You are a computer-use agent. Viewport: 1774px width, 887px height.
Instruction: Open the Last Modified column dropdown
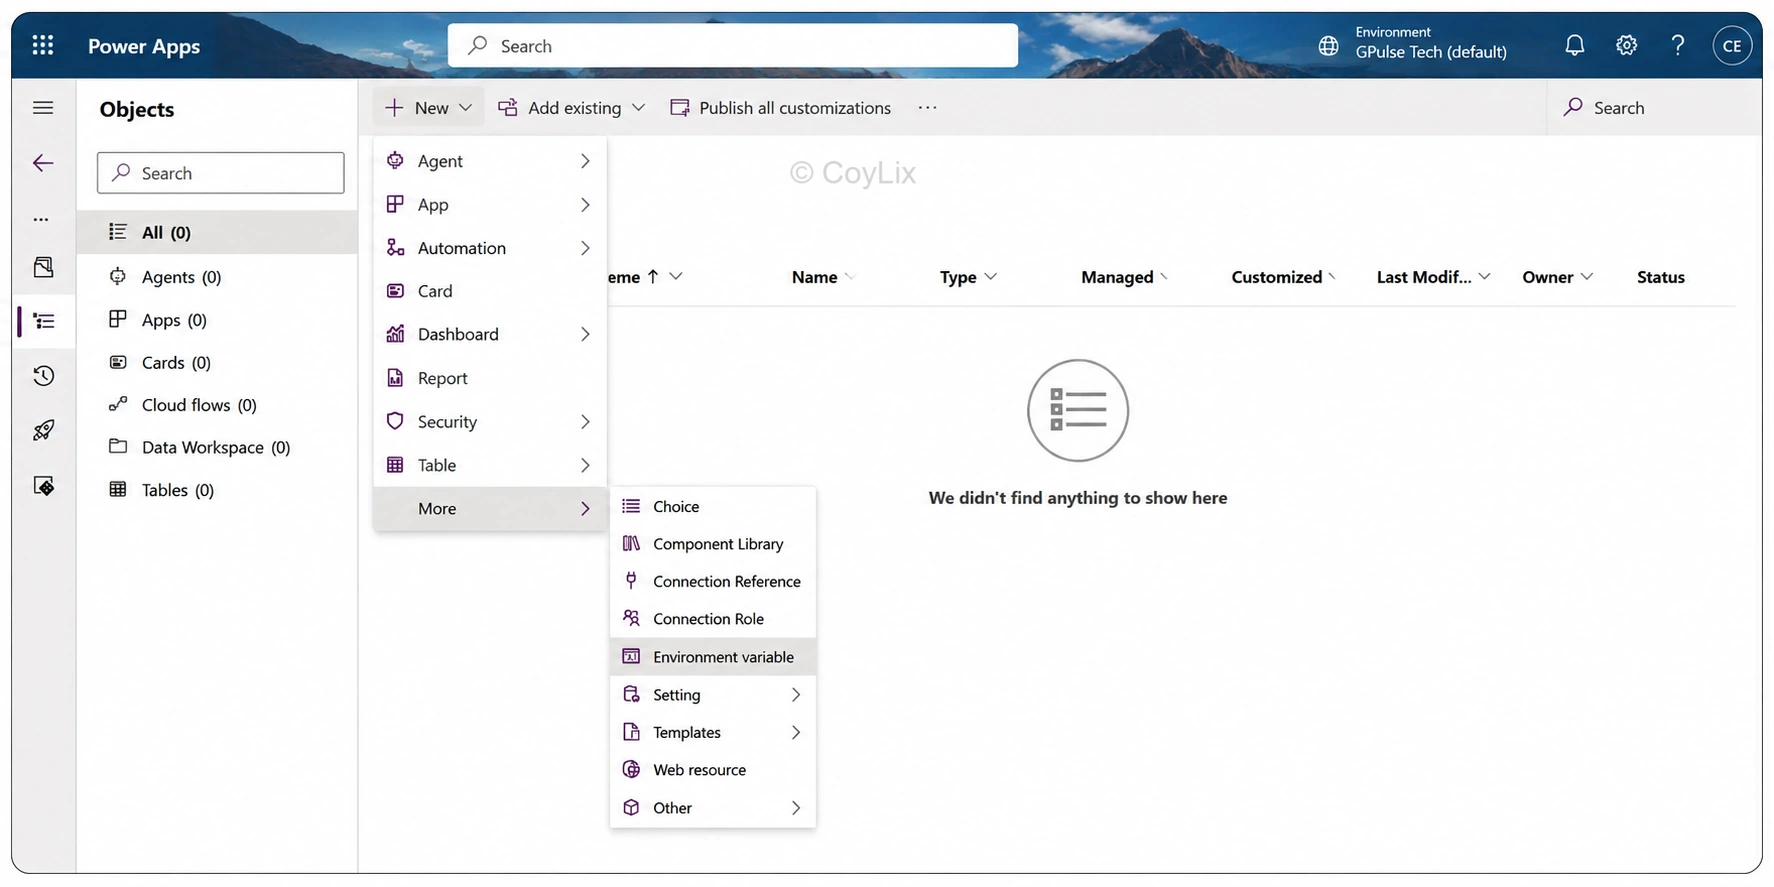(1484, 277)
